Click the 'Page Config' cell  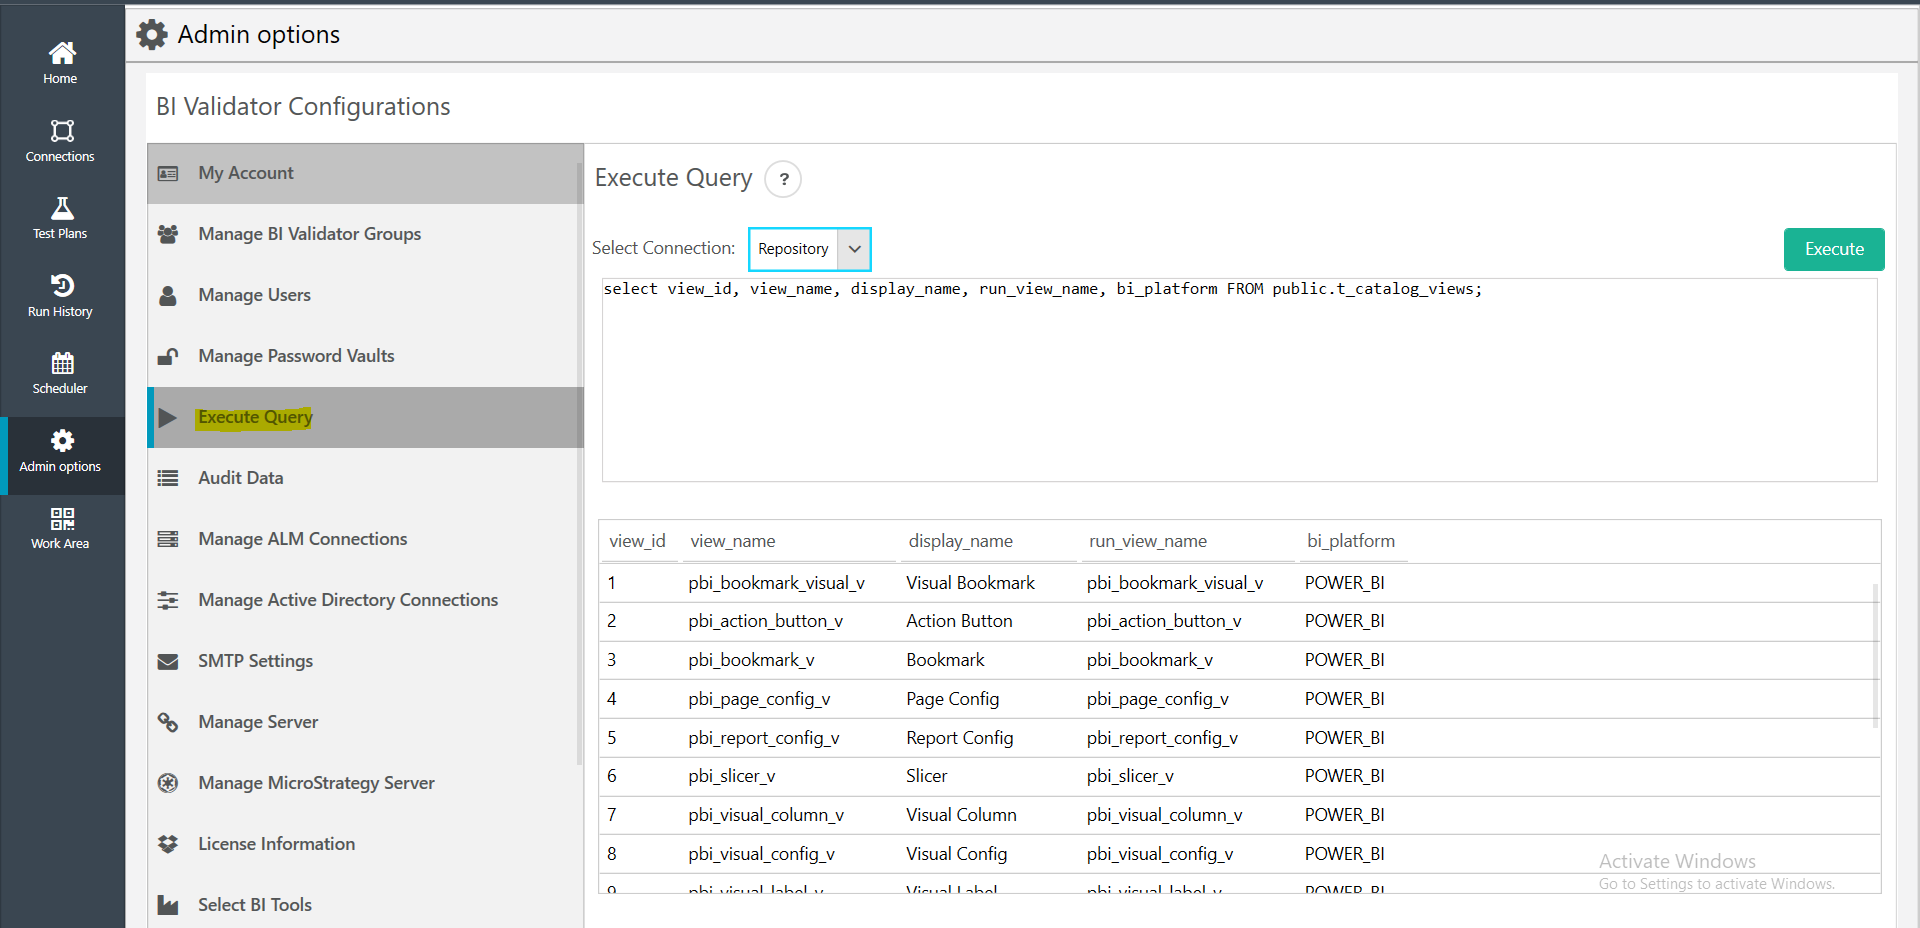[952, 699]
